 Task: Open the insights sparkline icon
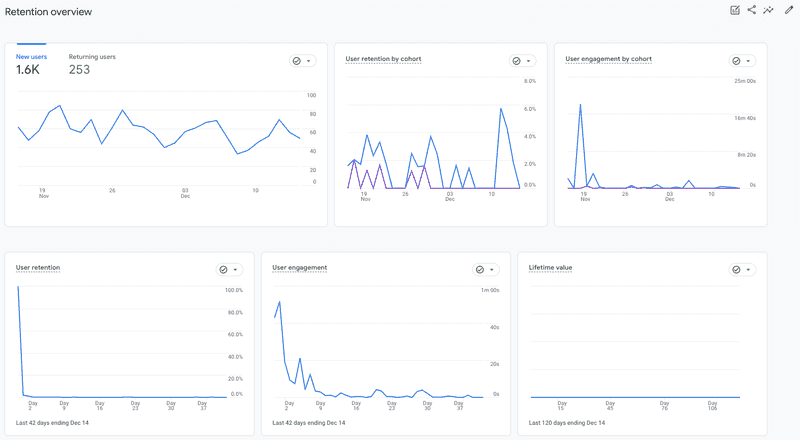[x=768, y=10]
